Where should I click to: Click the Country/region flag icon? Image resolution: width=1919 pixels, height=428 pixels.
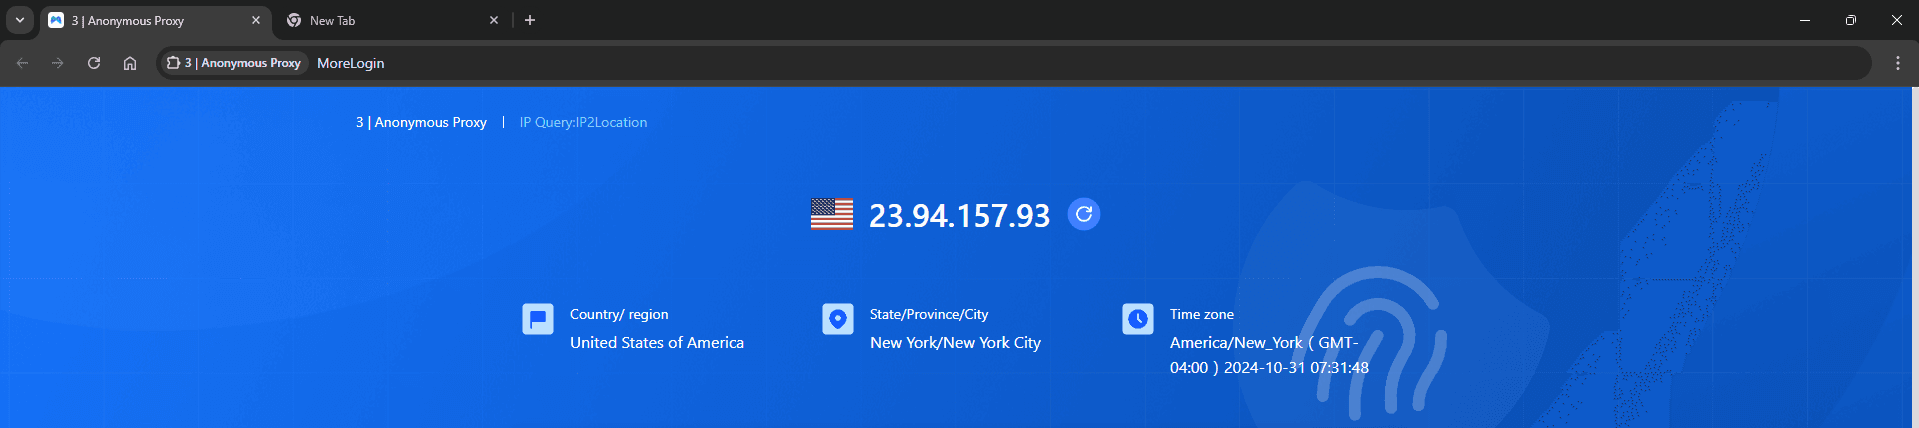538,319
